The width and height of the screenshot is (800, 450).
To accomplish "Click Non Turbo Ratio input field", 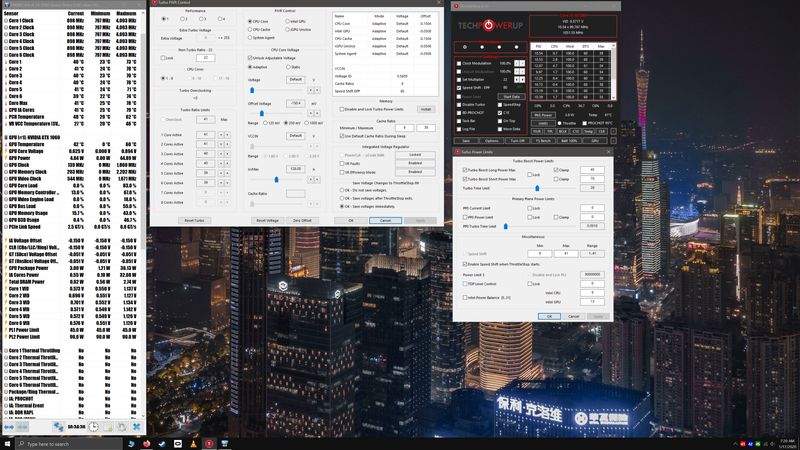I will (x=205, y=58).
